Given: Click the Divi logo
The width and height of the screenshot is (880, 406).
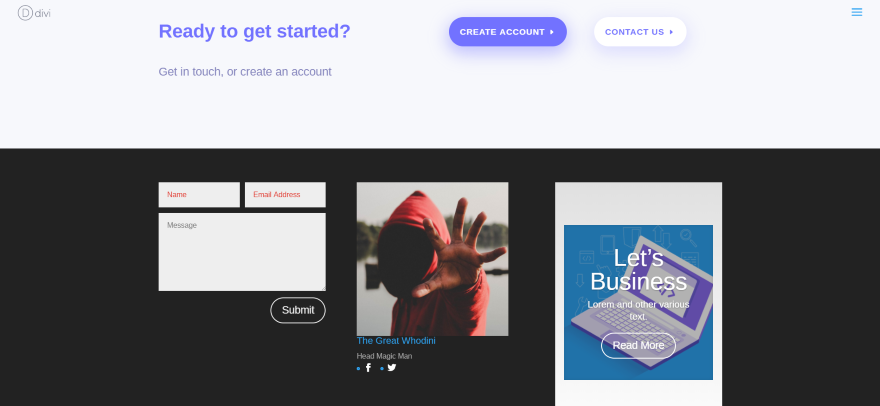Looking at the screenshot, I should coord(34,13).
